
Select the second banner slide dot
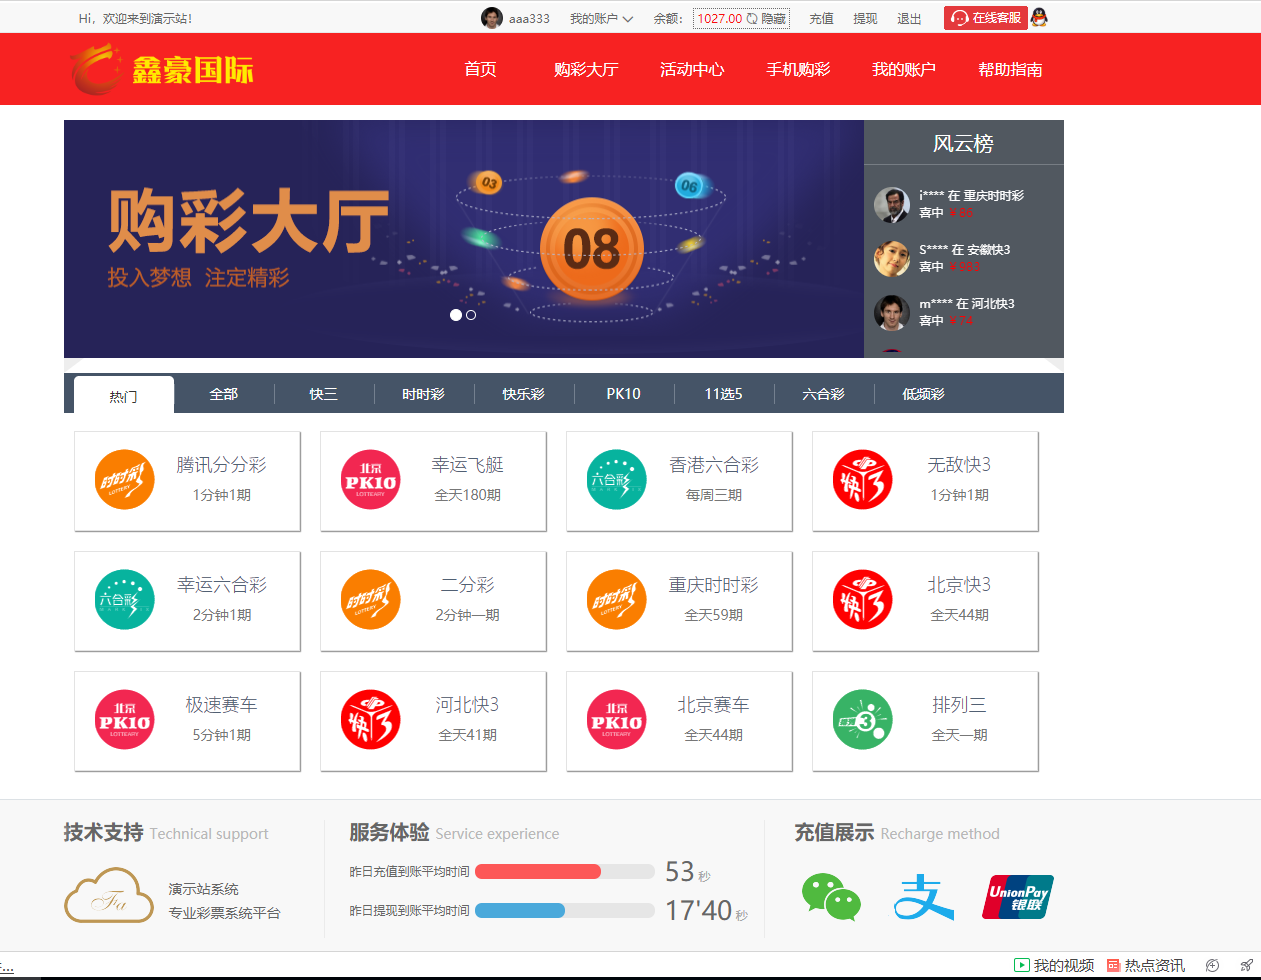point(471,315)
